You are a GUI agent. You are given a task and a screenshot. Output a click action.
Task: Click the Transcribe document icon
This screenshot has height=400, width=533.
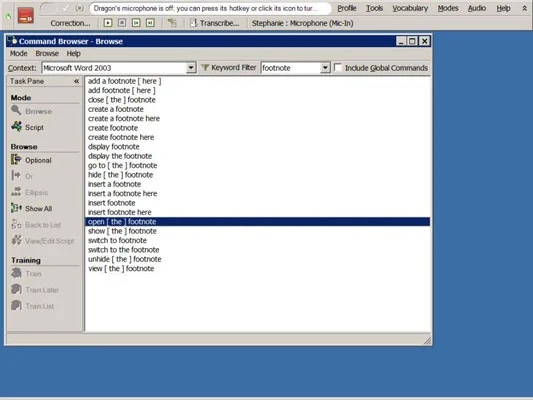[193, 23]
